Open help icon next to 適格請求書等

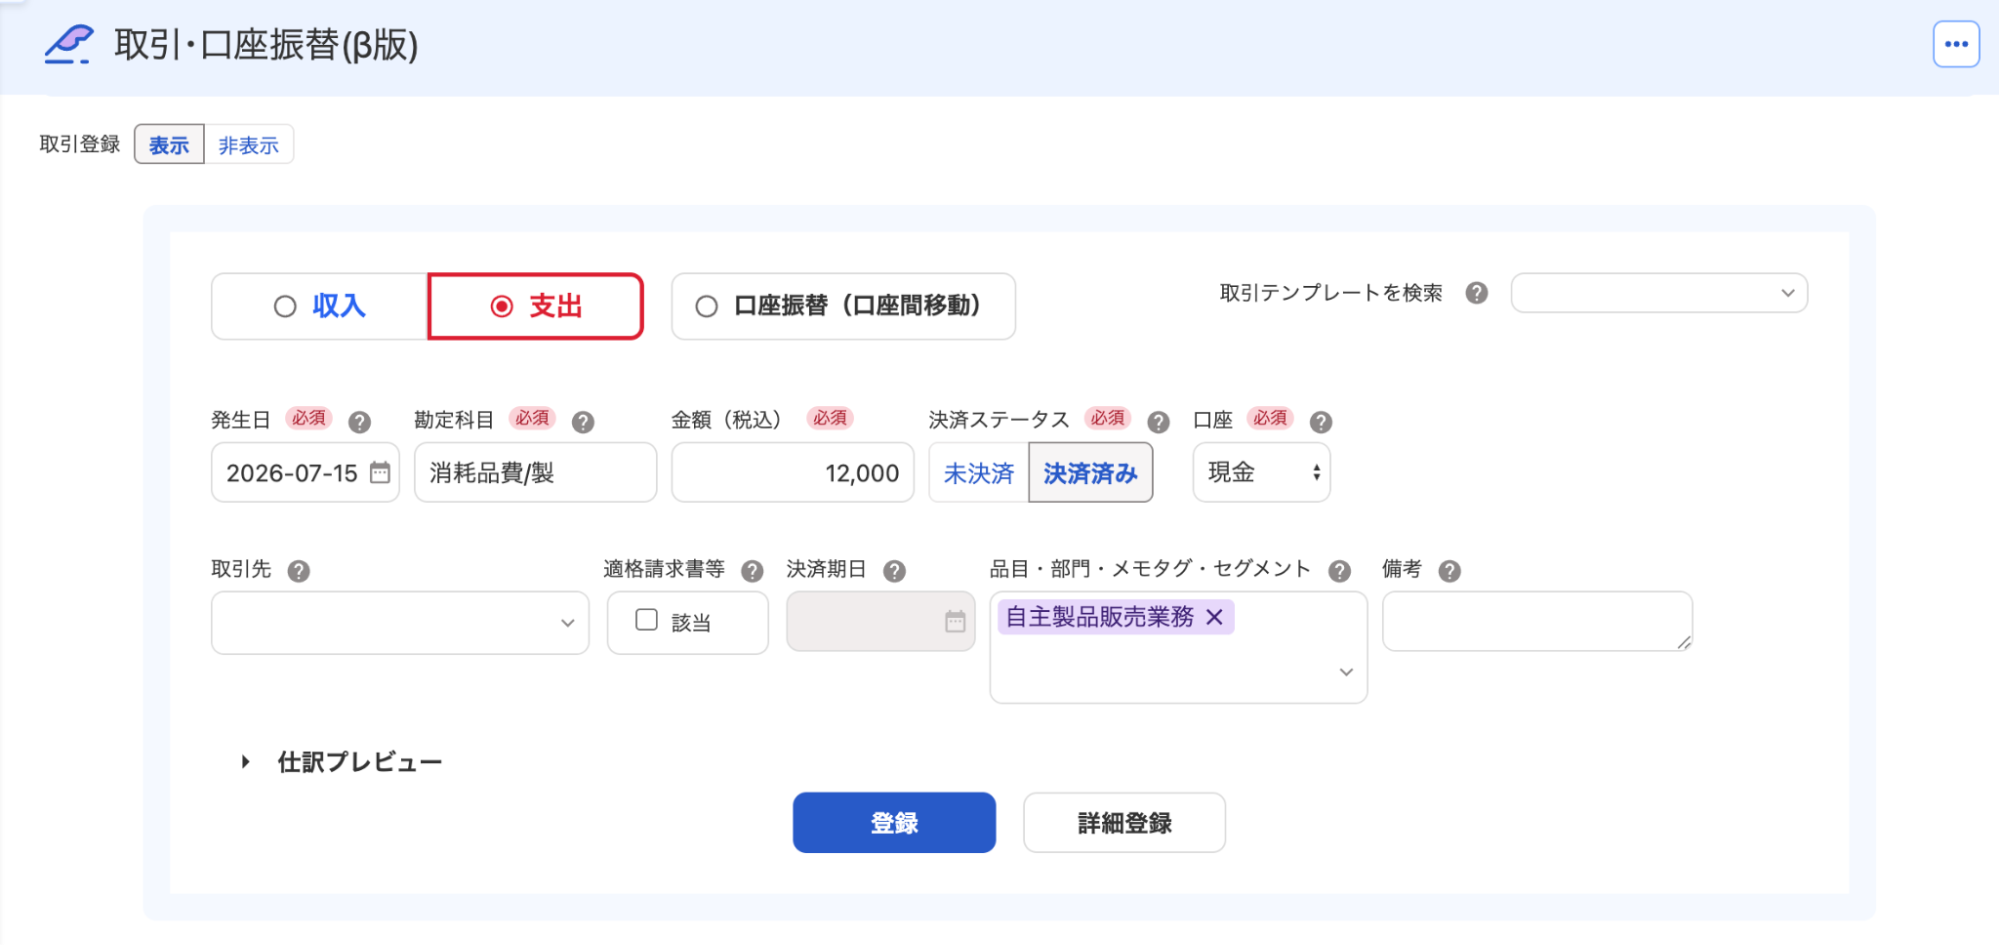[x=752, y=571]
